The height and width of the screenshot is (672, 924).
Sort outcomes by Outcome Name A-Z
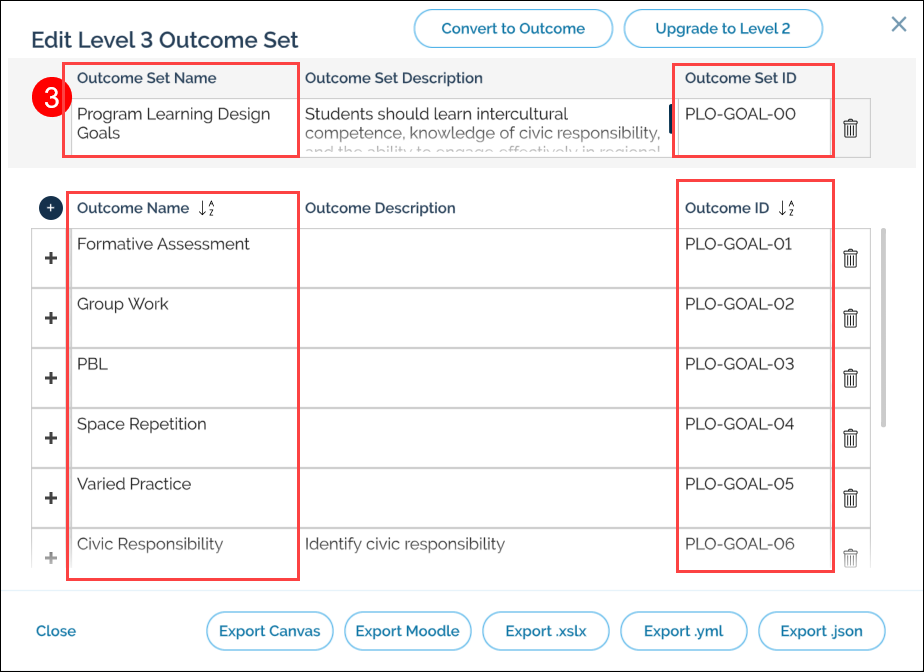point(206,208)
